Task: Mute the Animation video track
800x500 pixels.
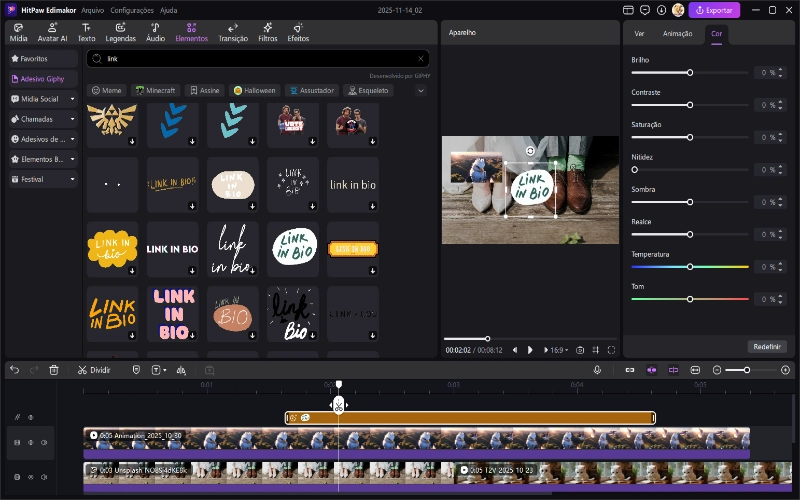Action: click(x=44, y=442)
